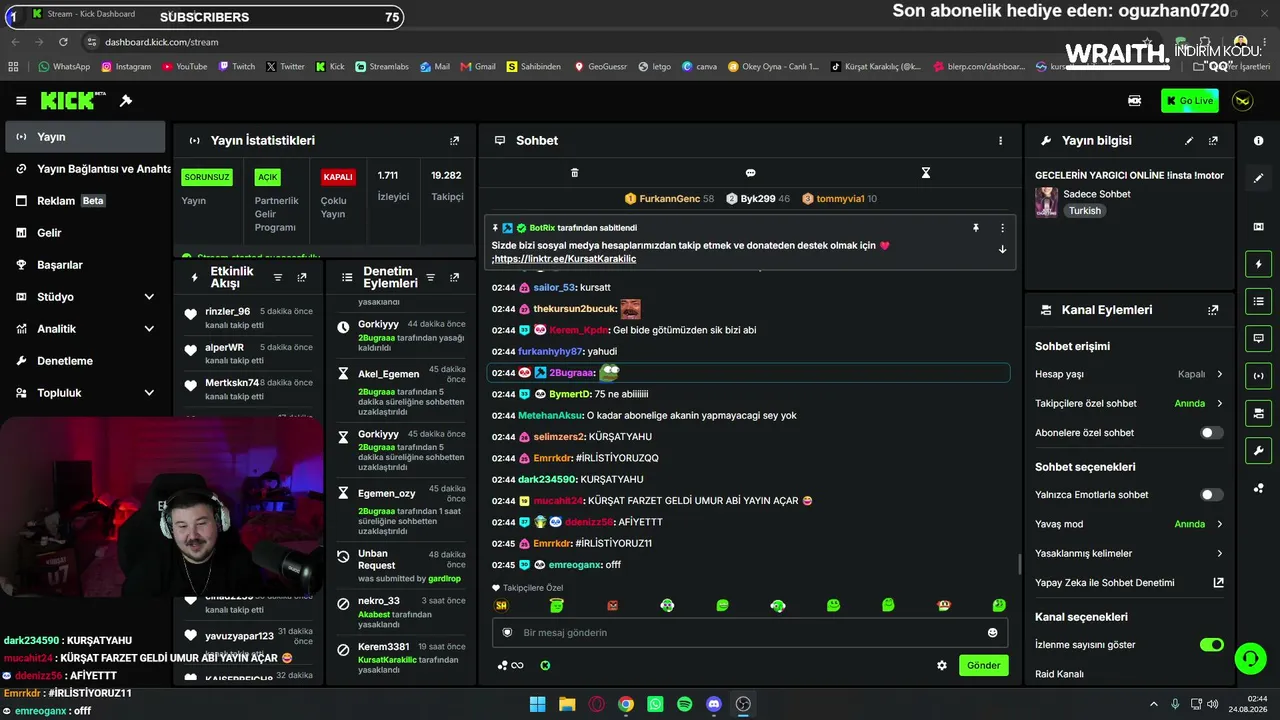1280x720 pixels.
Task: Click the gavel icon next to Kick logo
Action: [126, 101]
